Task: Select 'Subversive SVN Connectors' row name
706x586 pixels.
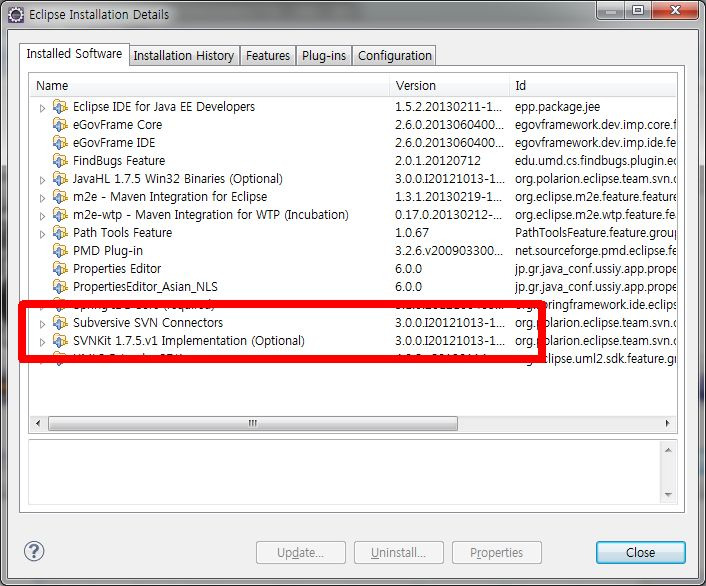Action: [148, 323]
